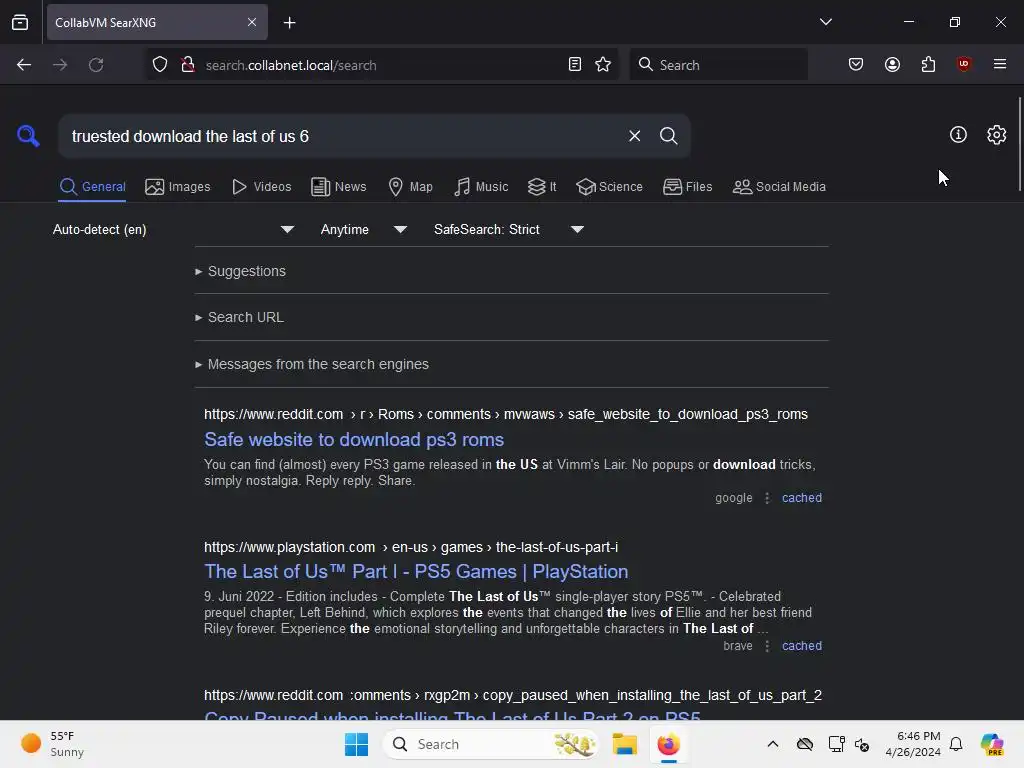Open the Extensions puzzle icon
The width and height of the screenshot is (1024, 768).
coord(928,64)
